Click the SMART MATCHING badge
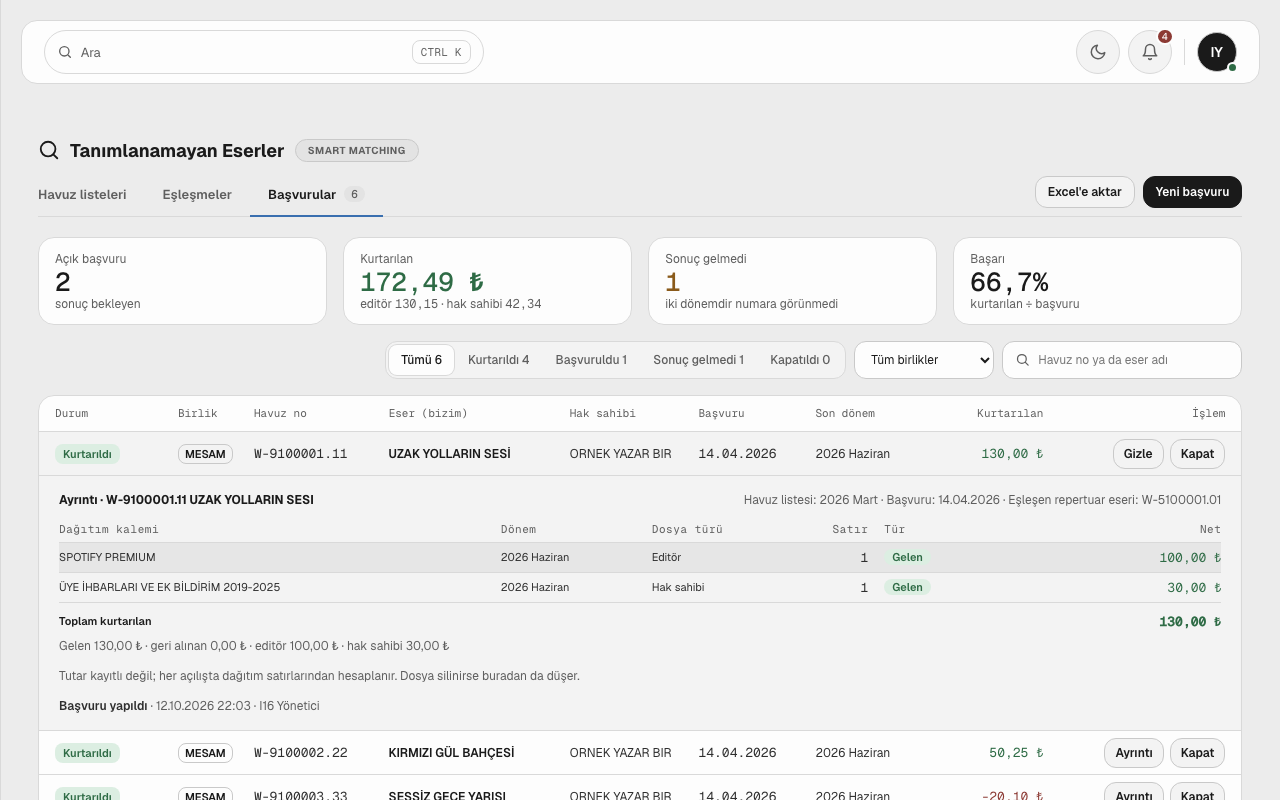 click(357, 151)
